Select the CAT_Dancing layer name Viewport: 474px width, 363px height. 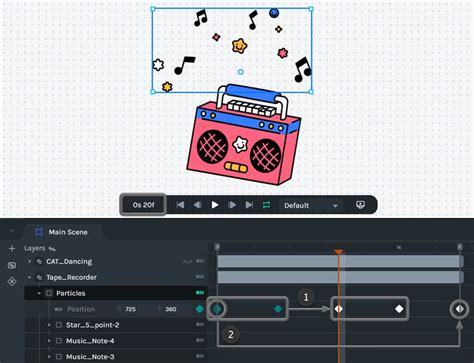coord(69,261)
